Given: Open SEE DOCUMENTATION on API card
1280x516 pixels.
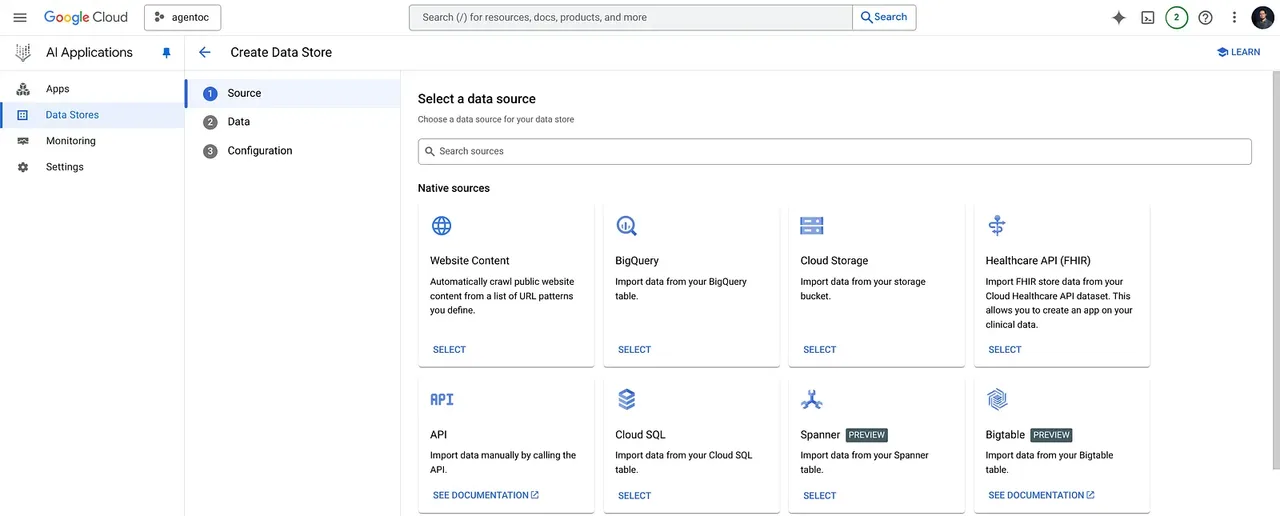Looking at the screenshot, I should tap(486, 495).
